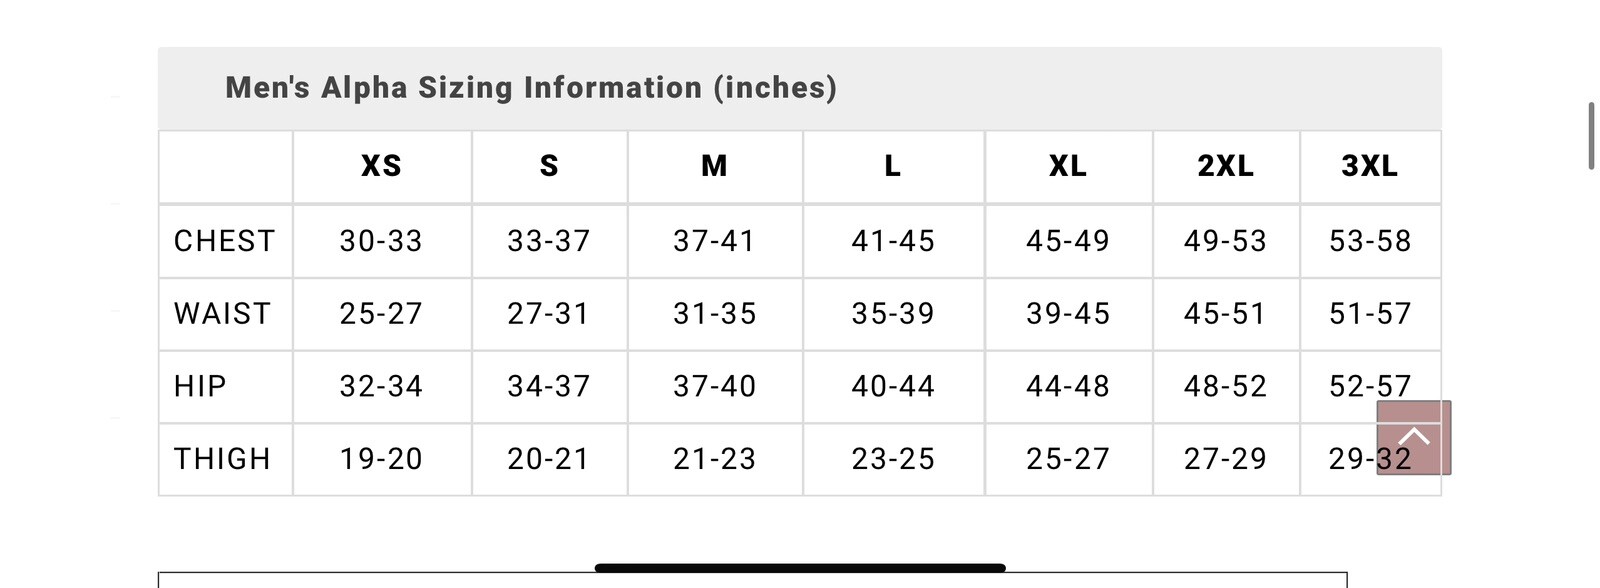Click the CHEST row label
This screenshot has width=1600, height=588.
point(224,241)
